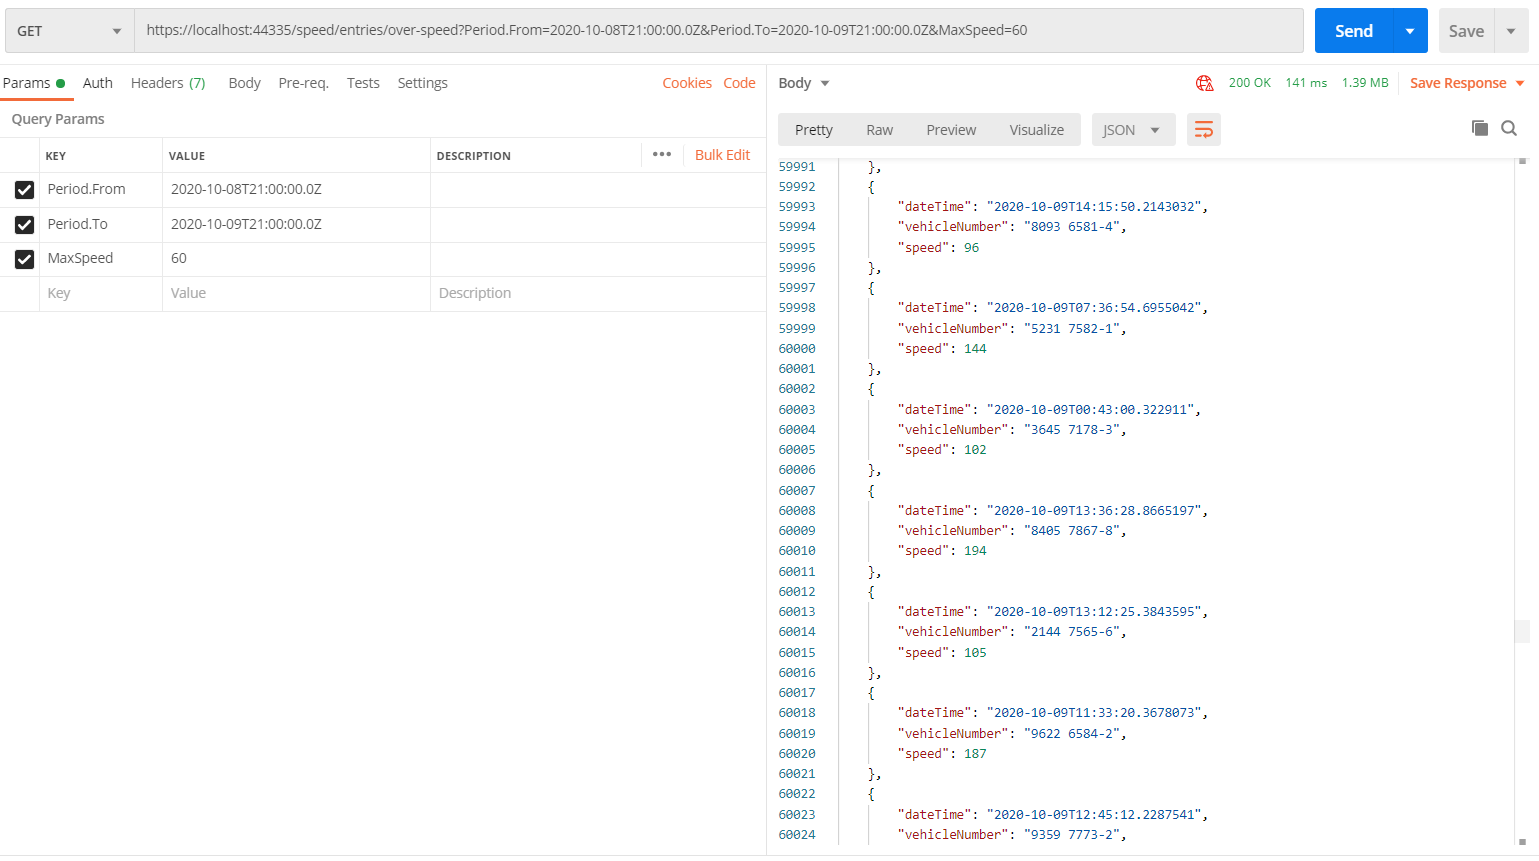Click the empty Description input field

pyautogui.click(x=598, y=293)
